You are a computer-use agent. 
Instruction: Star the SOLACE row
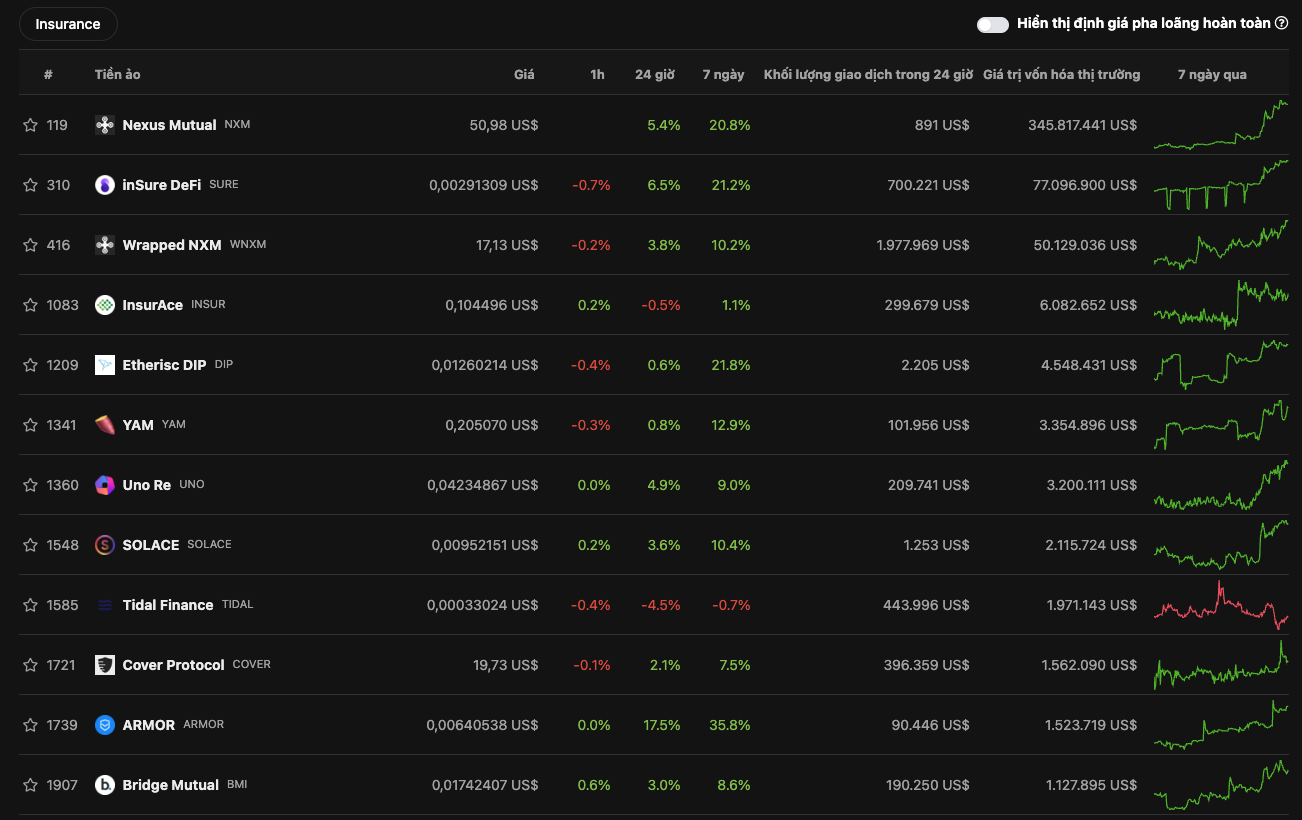[30, 545]
